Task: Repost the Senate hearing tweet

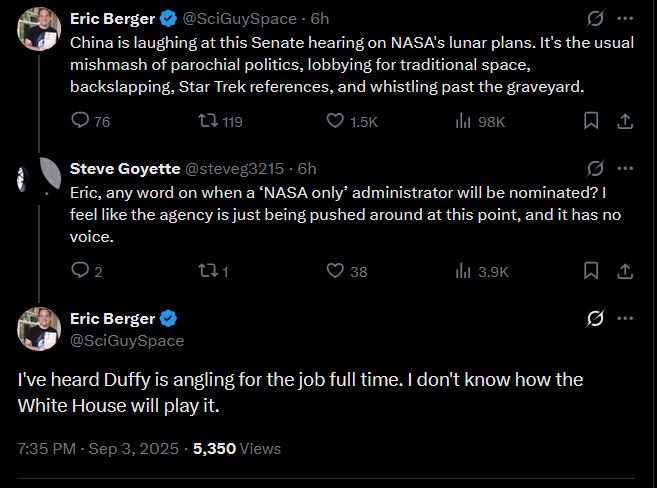Action: click(208, 121)
